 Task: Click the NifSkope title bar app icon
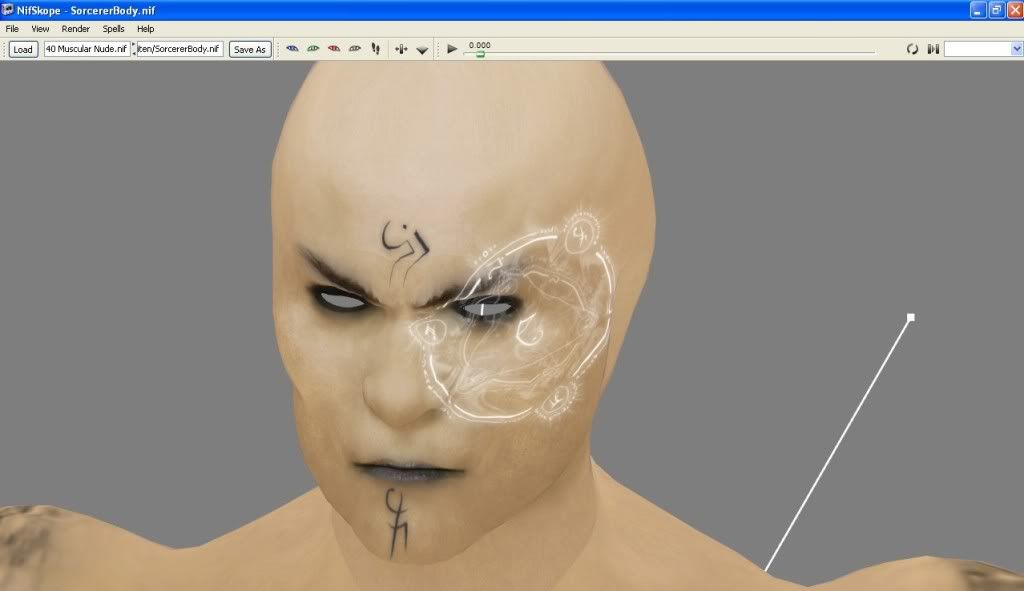pos(8,9)
